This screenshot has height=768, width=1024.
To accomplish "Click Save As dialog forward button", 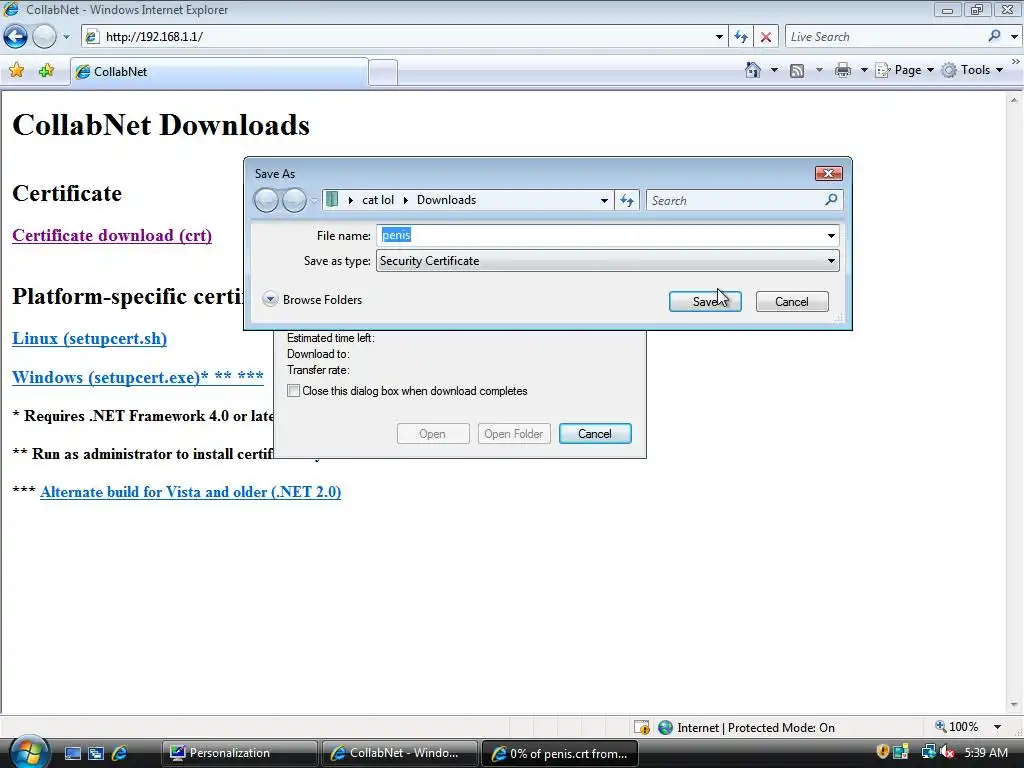I will pyautogui.click(x=294, y=200).
